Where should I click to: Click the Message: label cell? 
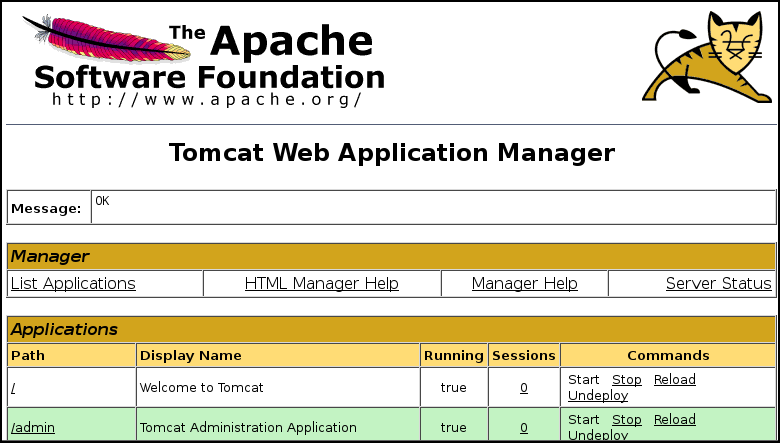(49, 207)
